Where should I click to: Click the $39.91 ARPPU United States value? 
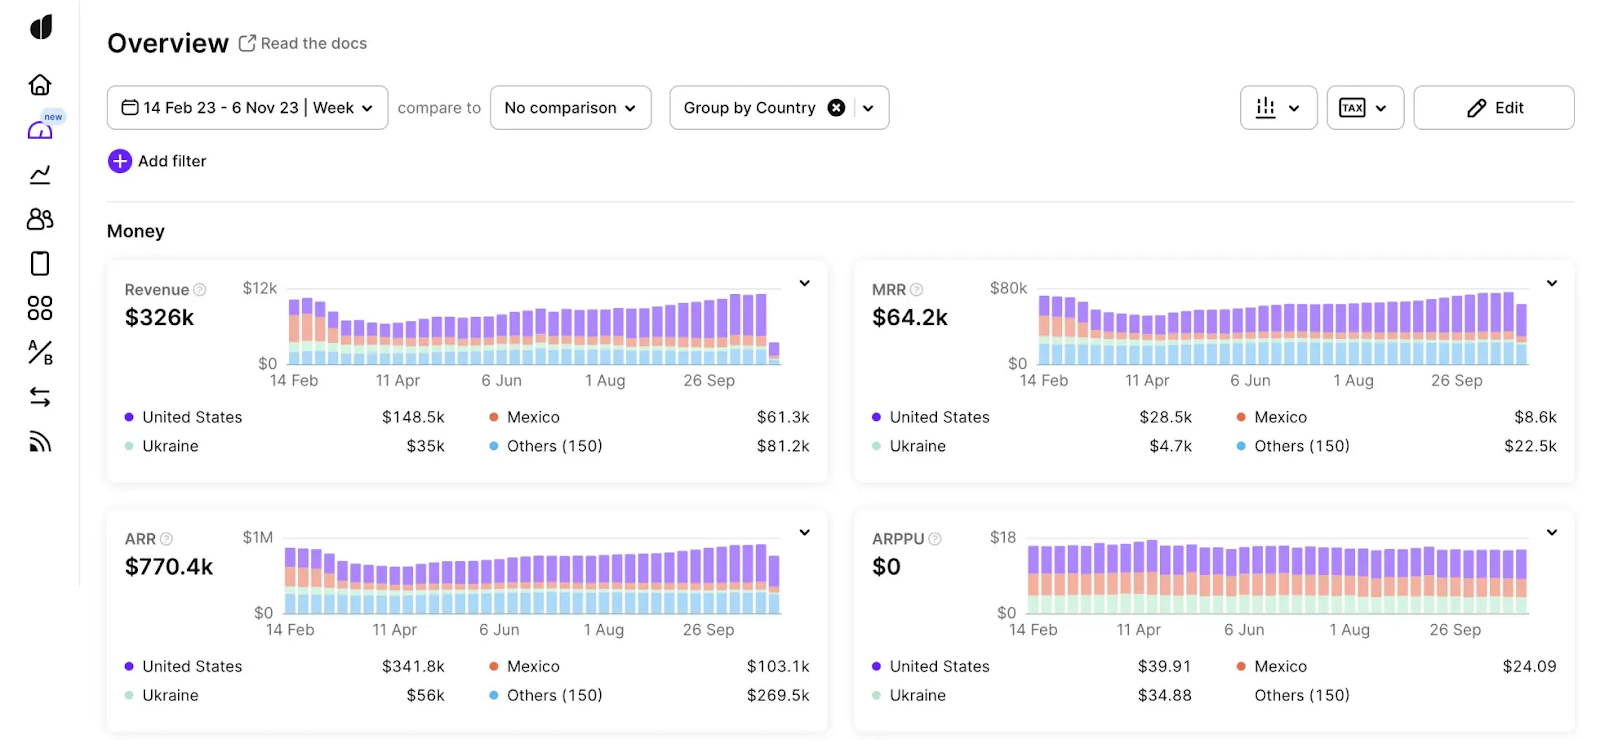[1164, 666]
